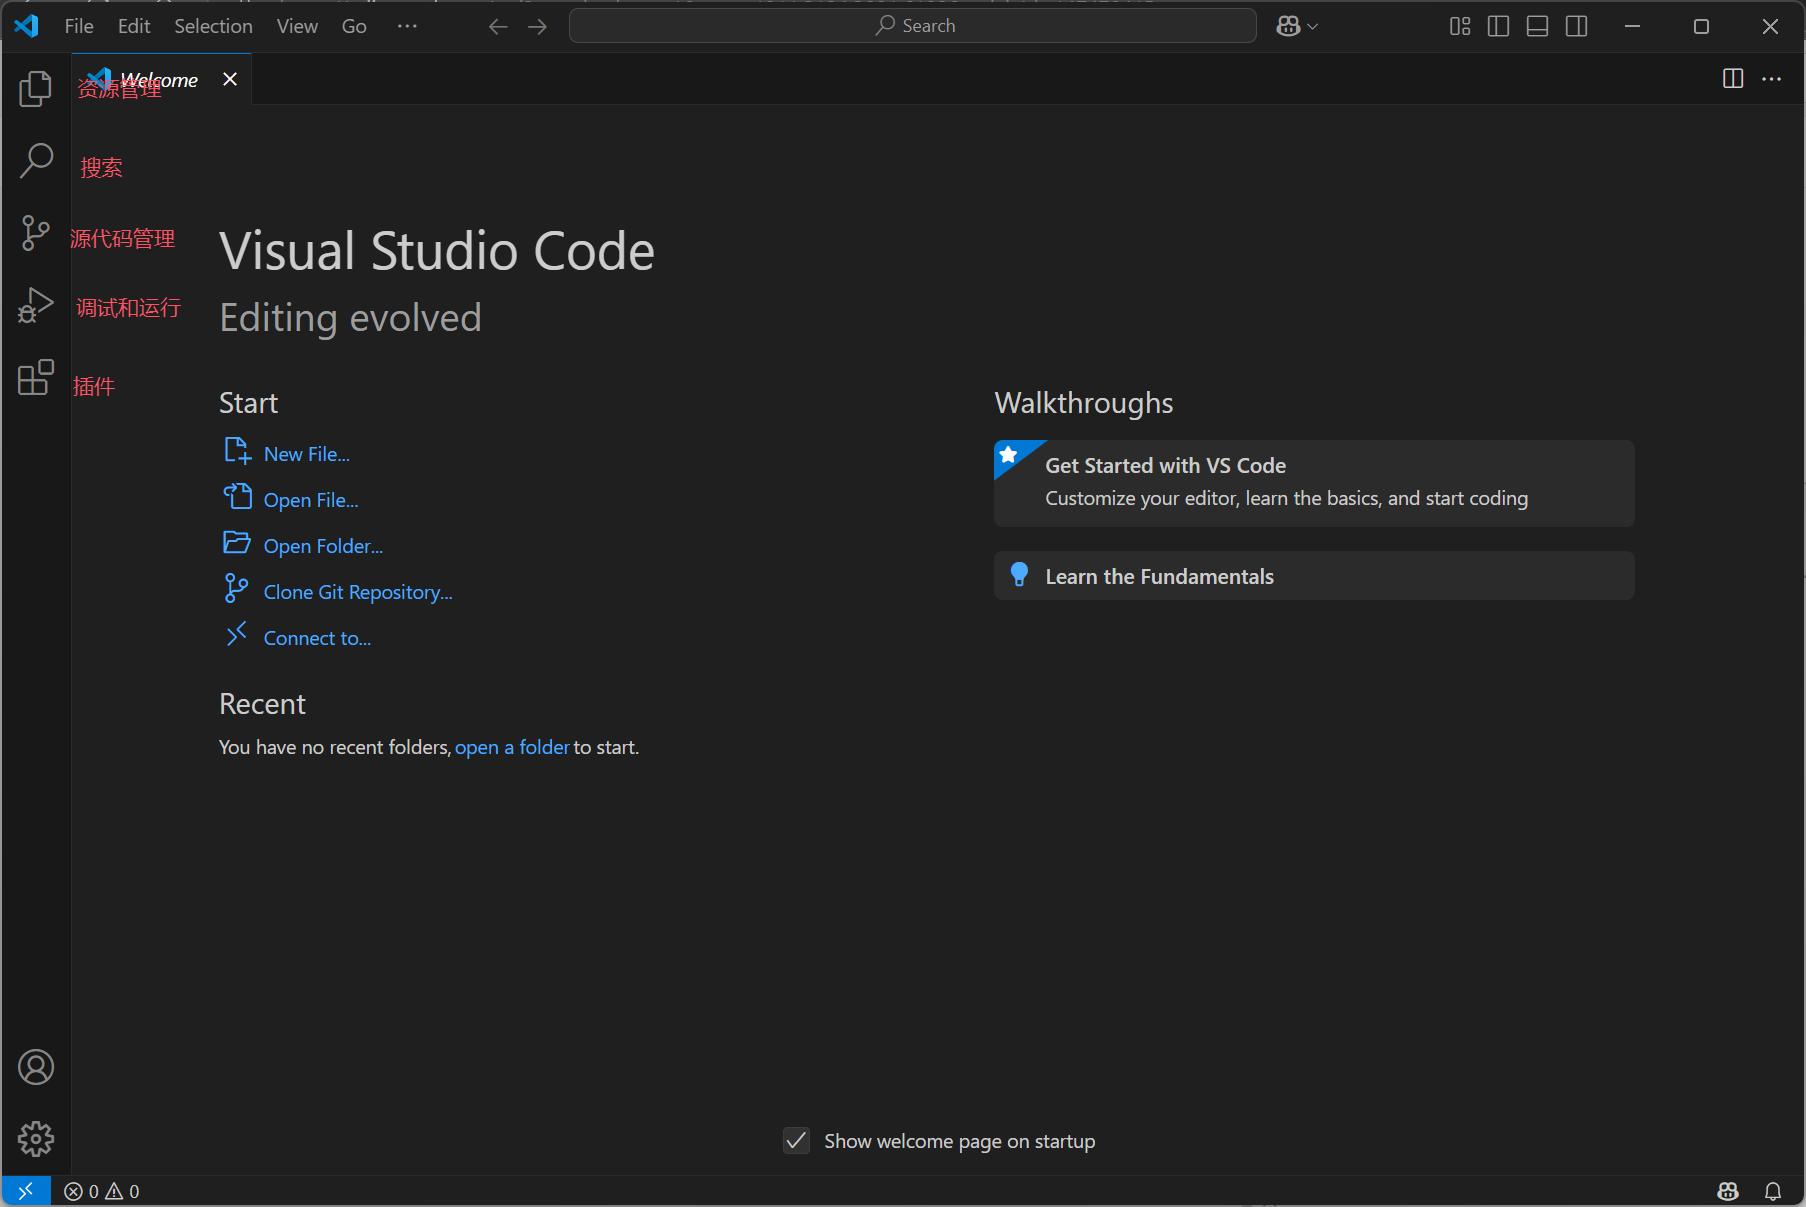Go forward using the right arrow
1806x1207 pixels.
538,26
